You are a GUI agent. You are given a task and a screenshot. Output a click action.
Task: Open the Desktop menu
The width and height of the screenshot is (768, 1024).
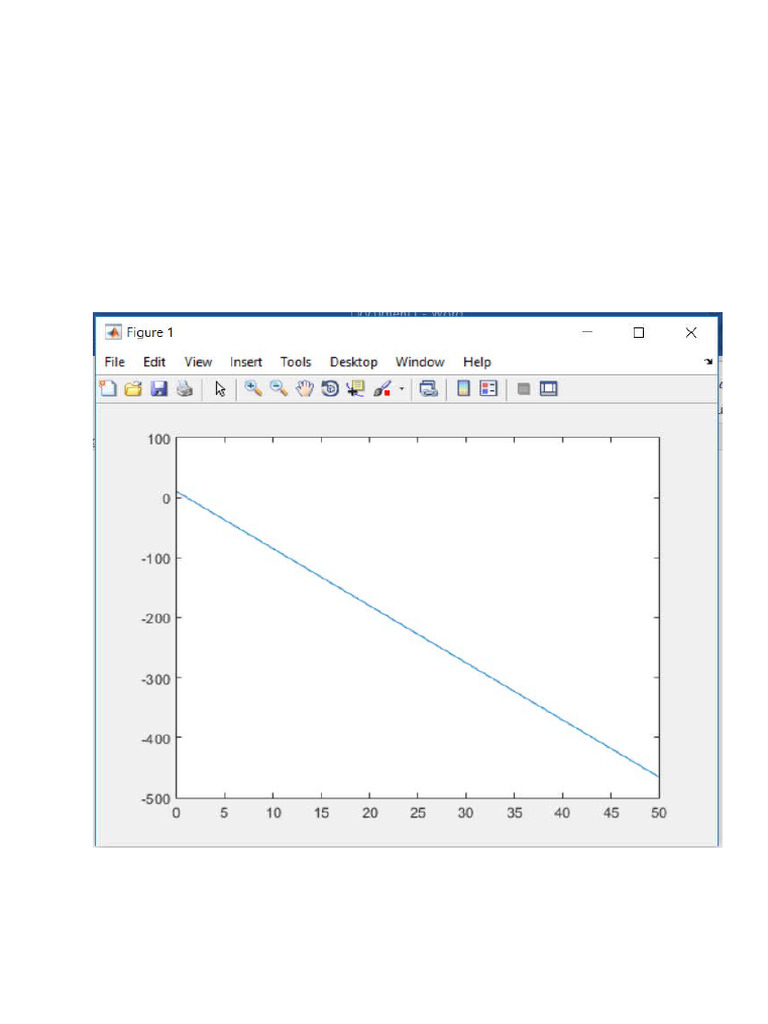point(353,362)
